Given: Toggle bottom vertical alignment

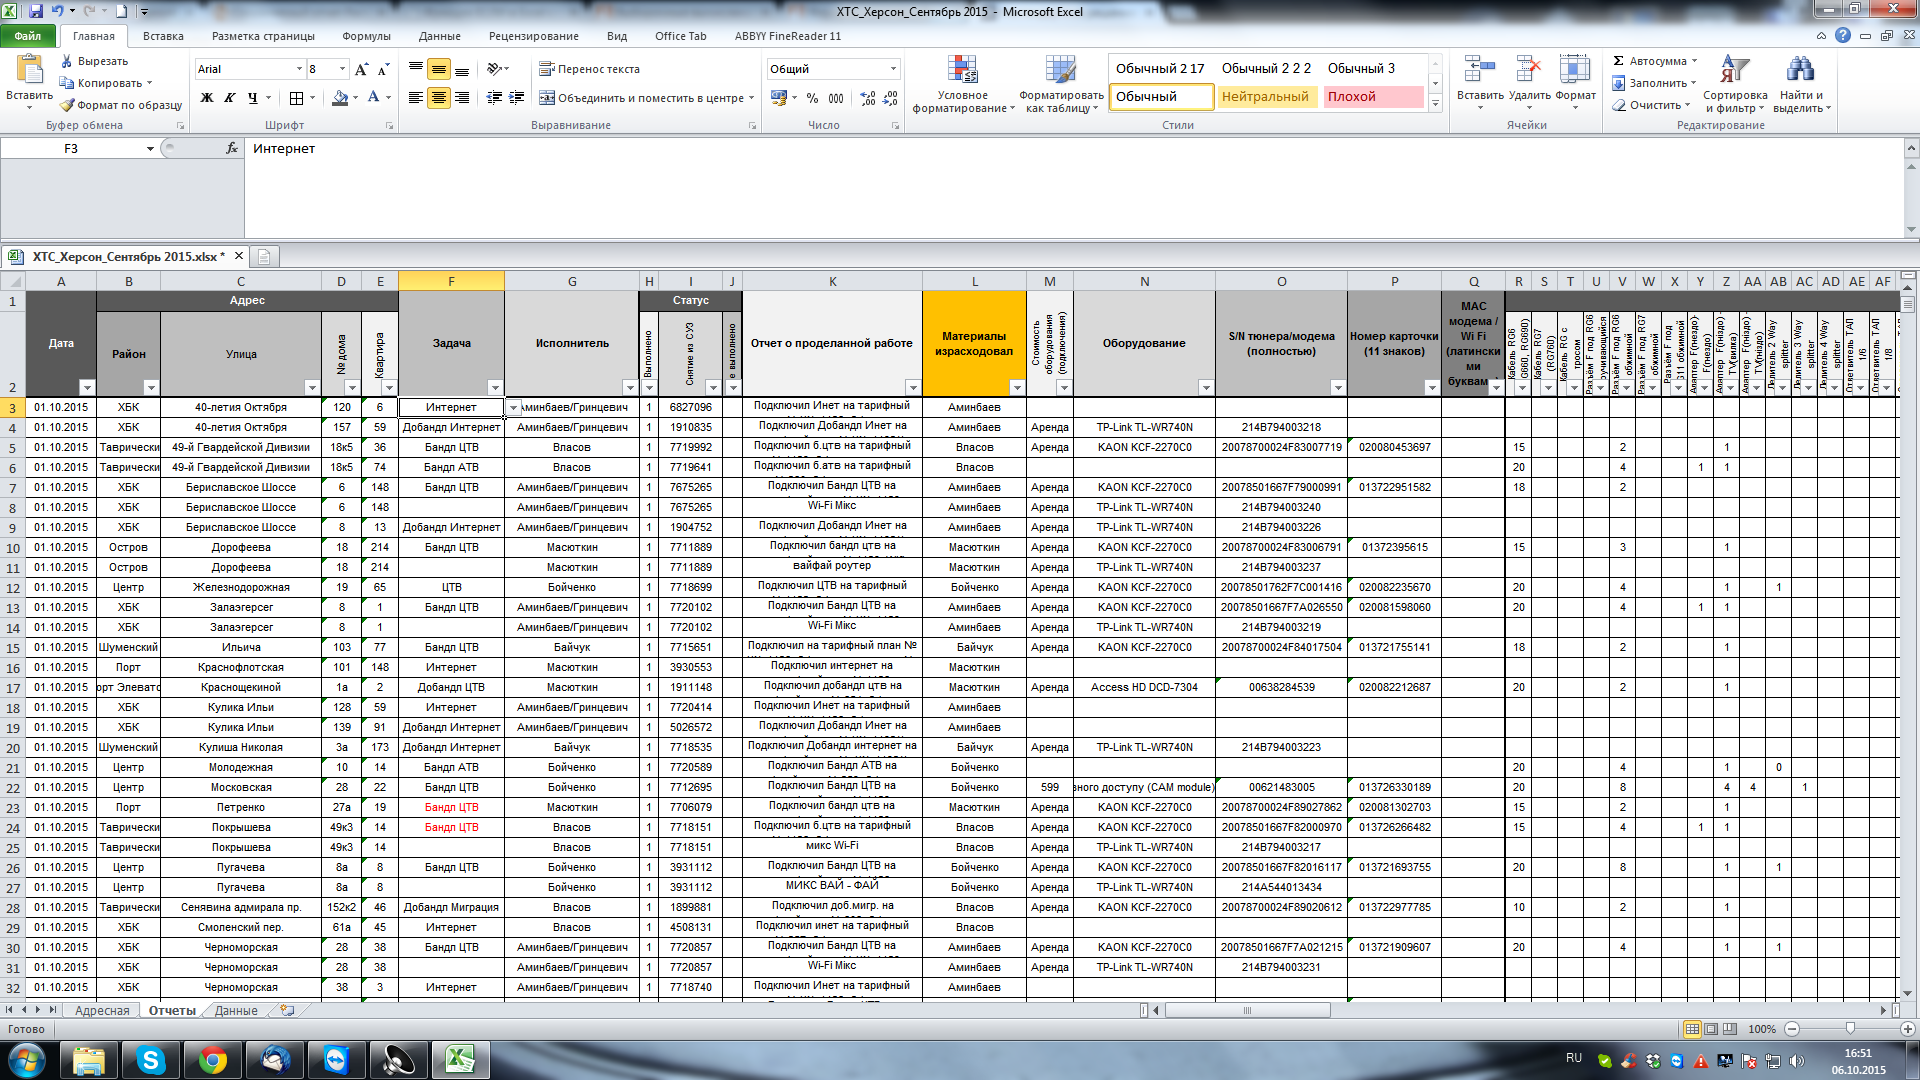Looking at the screenshot, I should [462, 69].
